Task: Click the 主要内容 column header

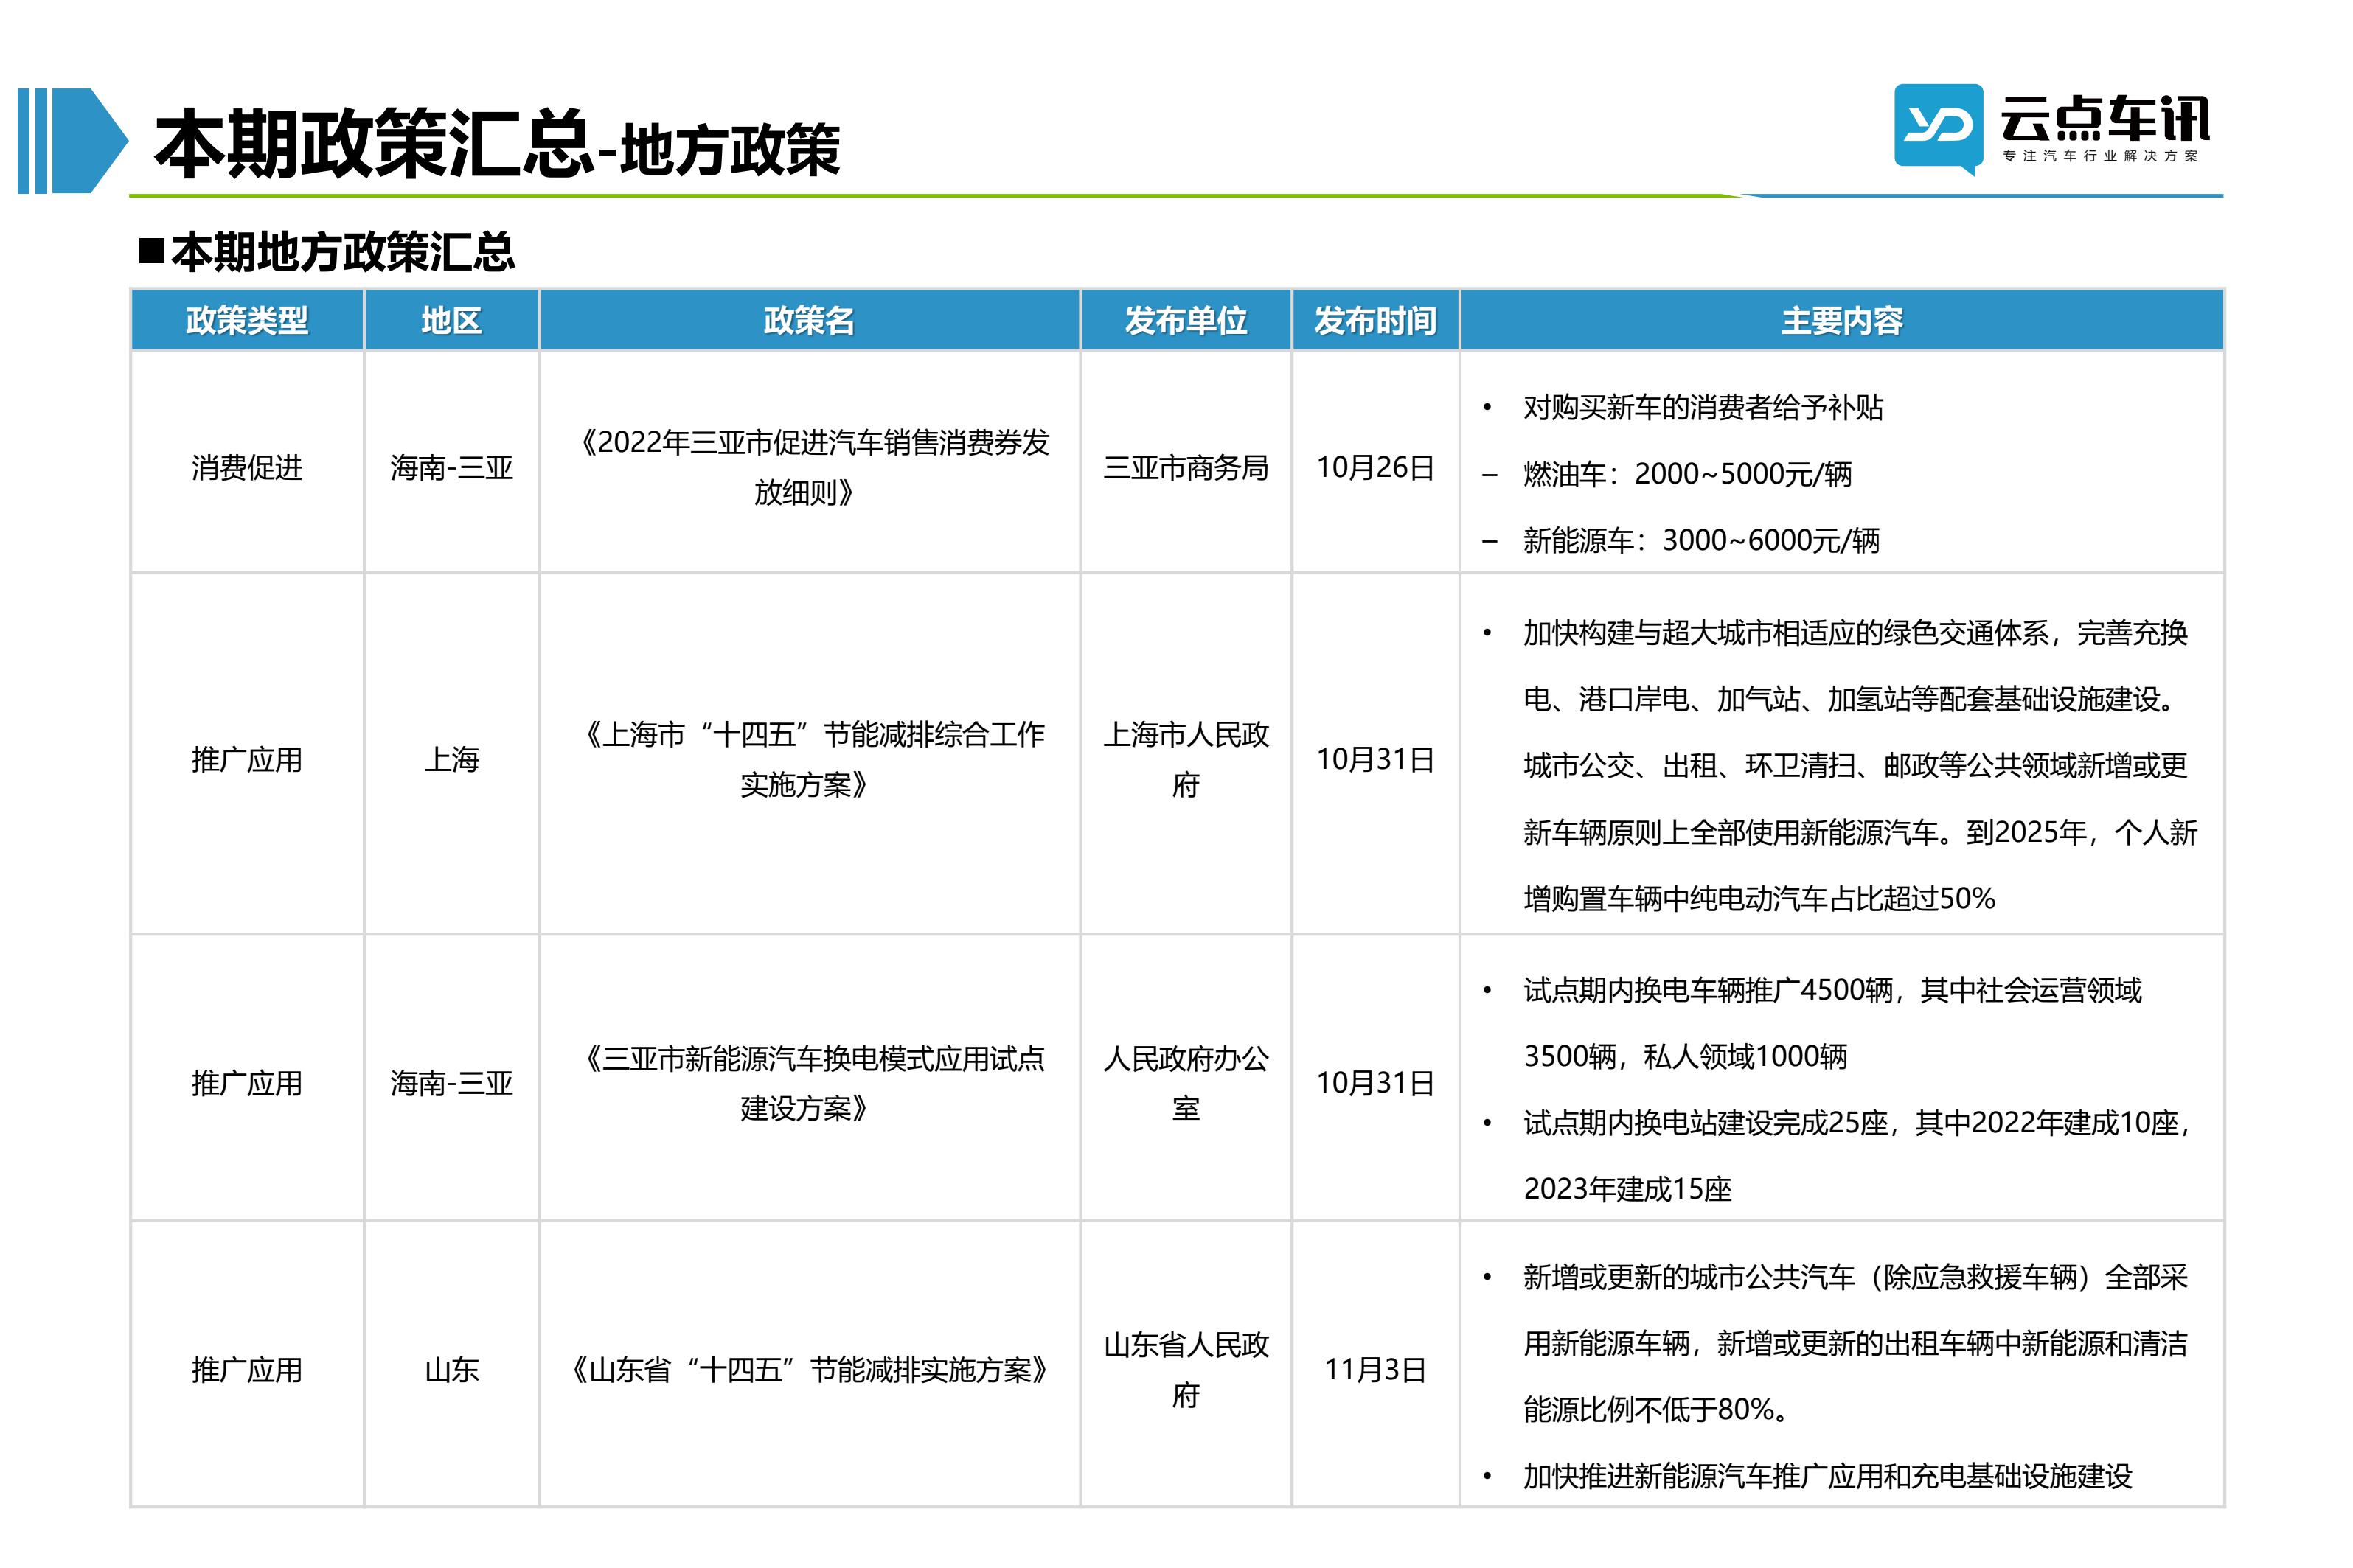Action: [x=1841, y=320]
